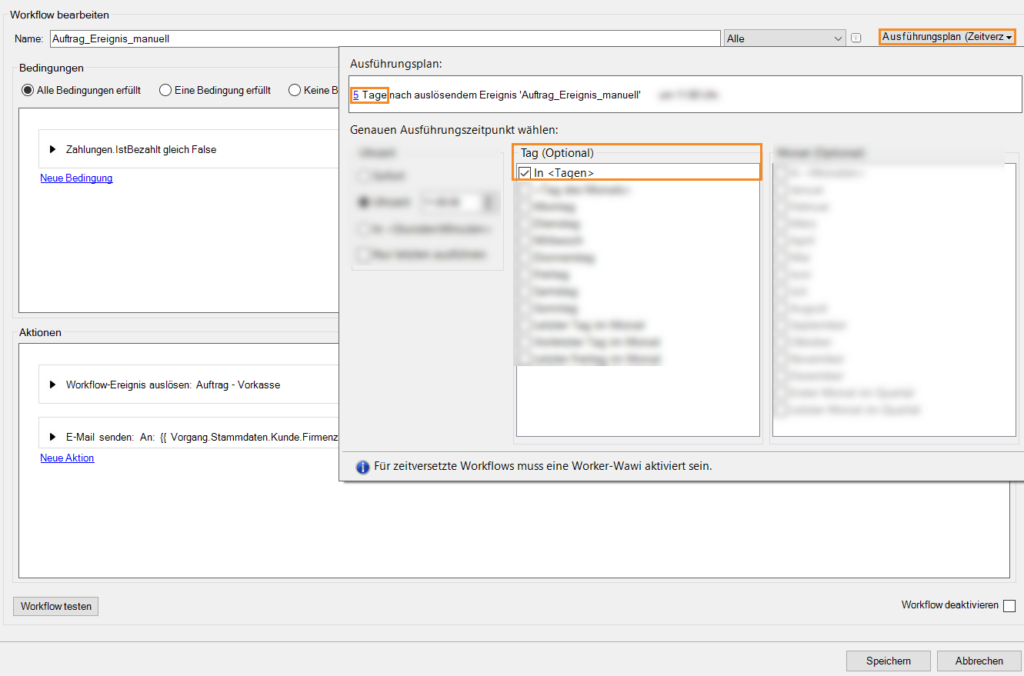Click the '5 Tage' link in Ausführungsplan
This screenshot has height=676, width=1024.
click(x=369, y=95)
